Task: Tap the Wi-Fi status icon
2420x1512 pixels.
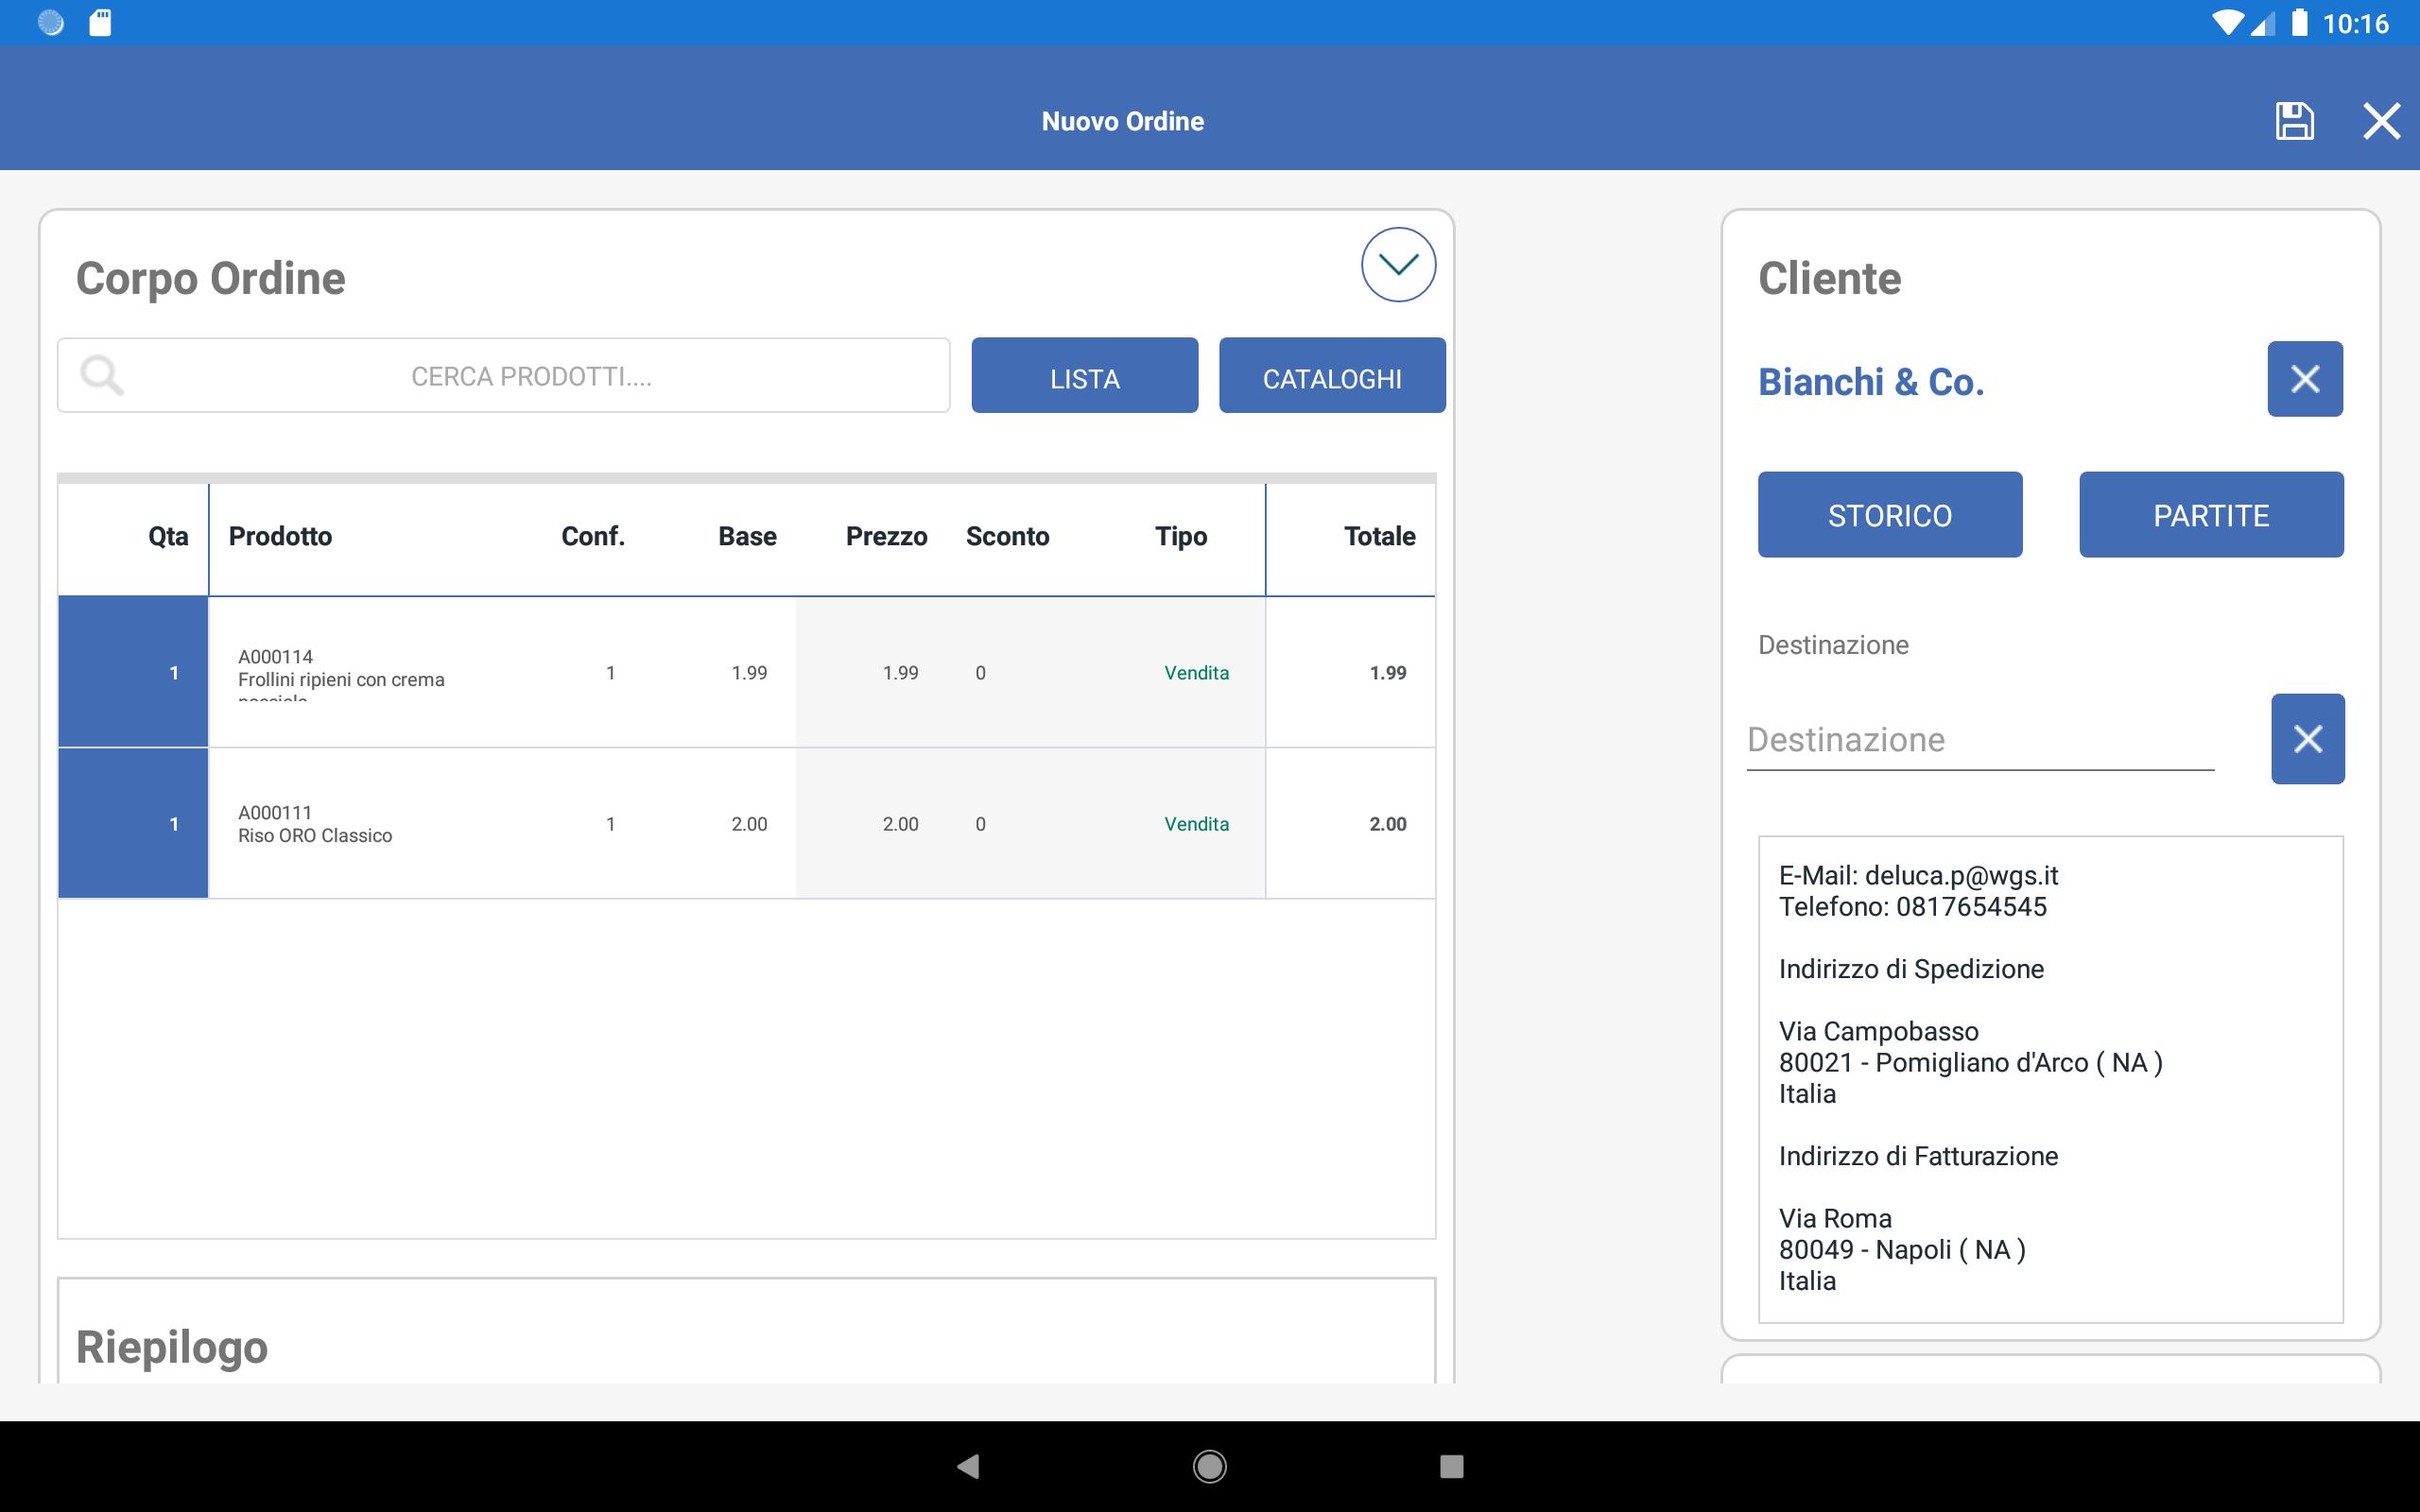Action: [2227, 22]
